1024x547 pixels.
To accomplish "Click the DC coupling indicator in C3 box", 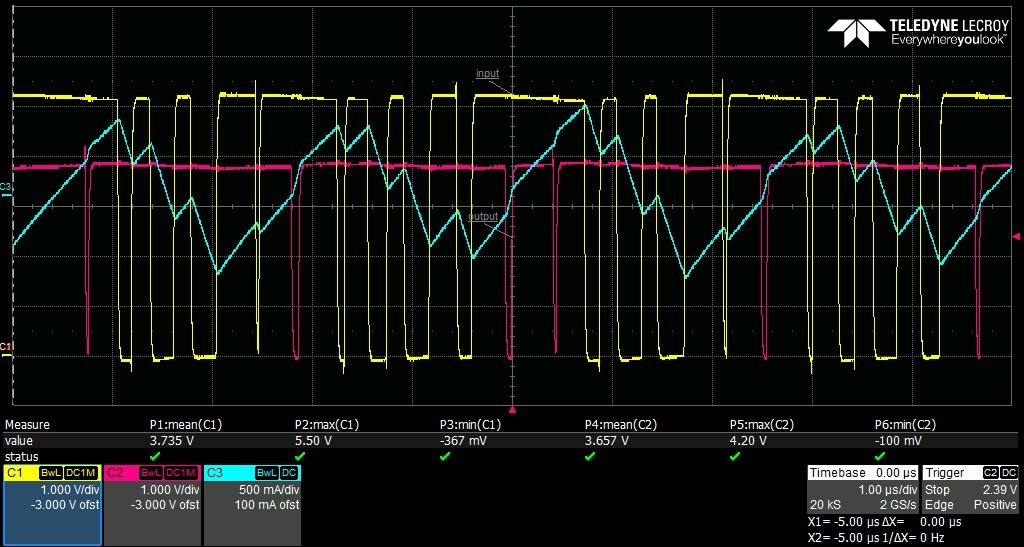I will click(290, 473).
